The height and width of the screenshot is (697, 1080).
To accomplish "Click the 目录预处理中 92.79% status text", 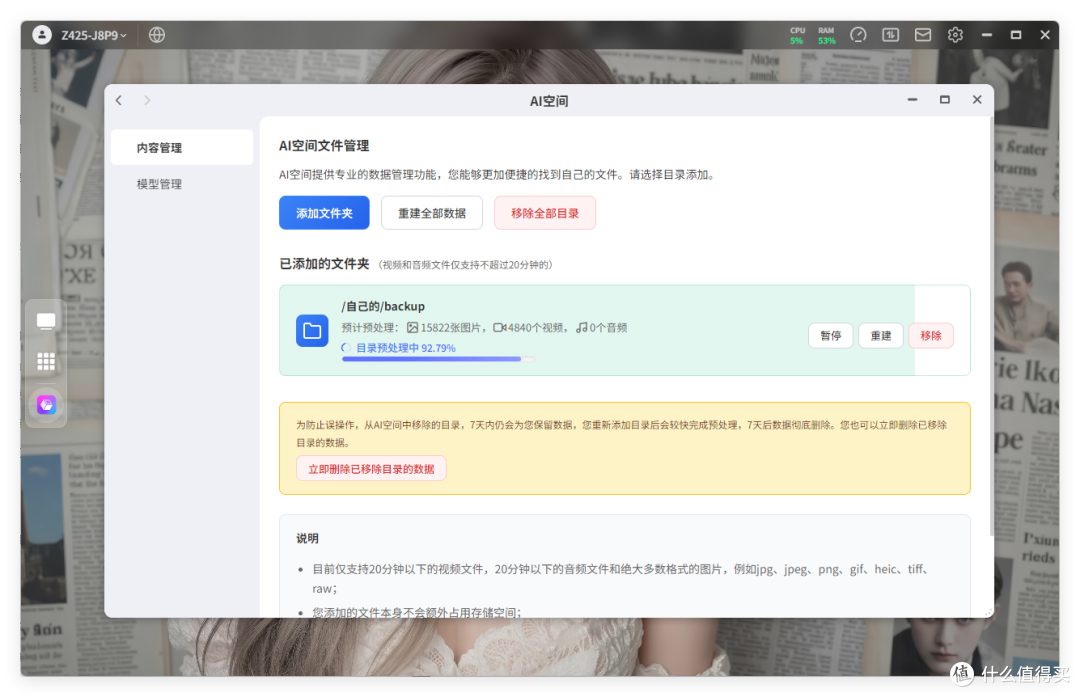I will (x=406, y=348).
